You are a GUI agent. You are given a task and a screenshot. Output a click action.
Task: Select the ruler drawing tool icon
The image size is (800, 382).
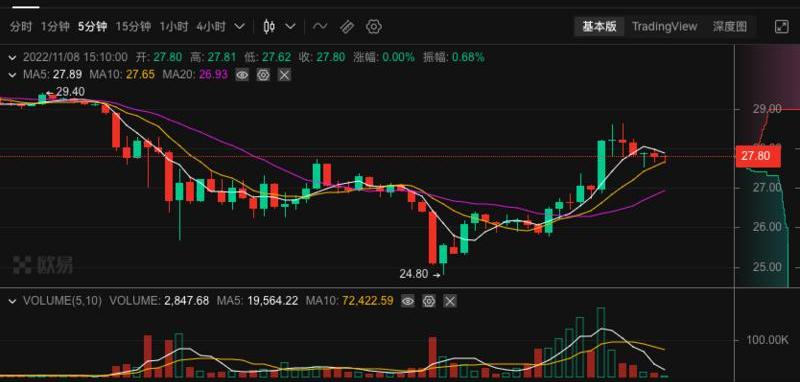tap(347, 27)
